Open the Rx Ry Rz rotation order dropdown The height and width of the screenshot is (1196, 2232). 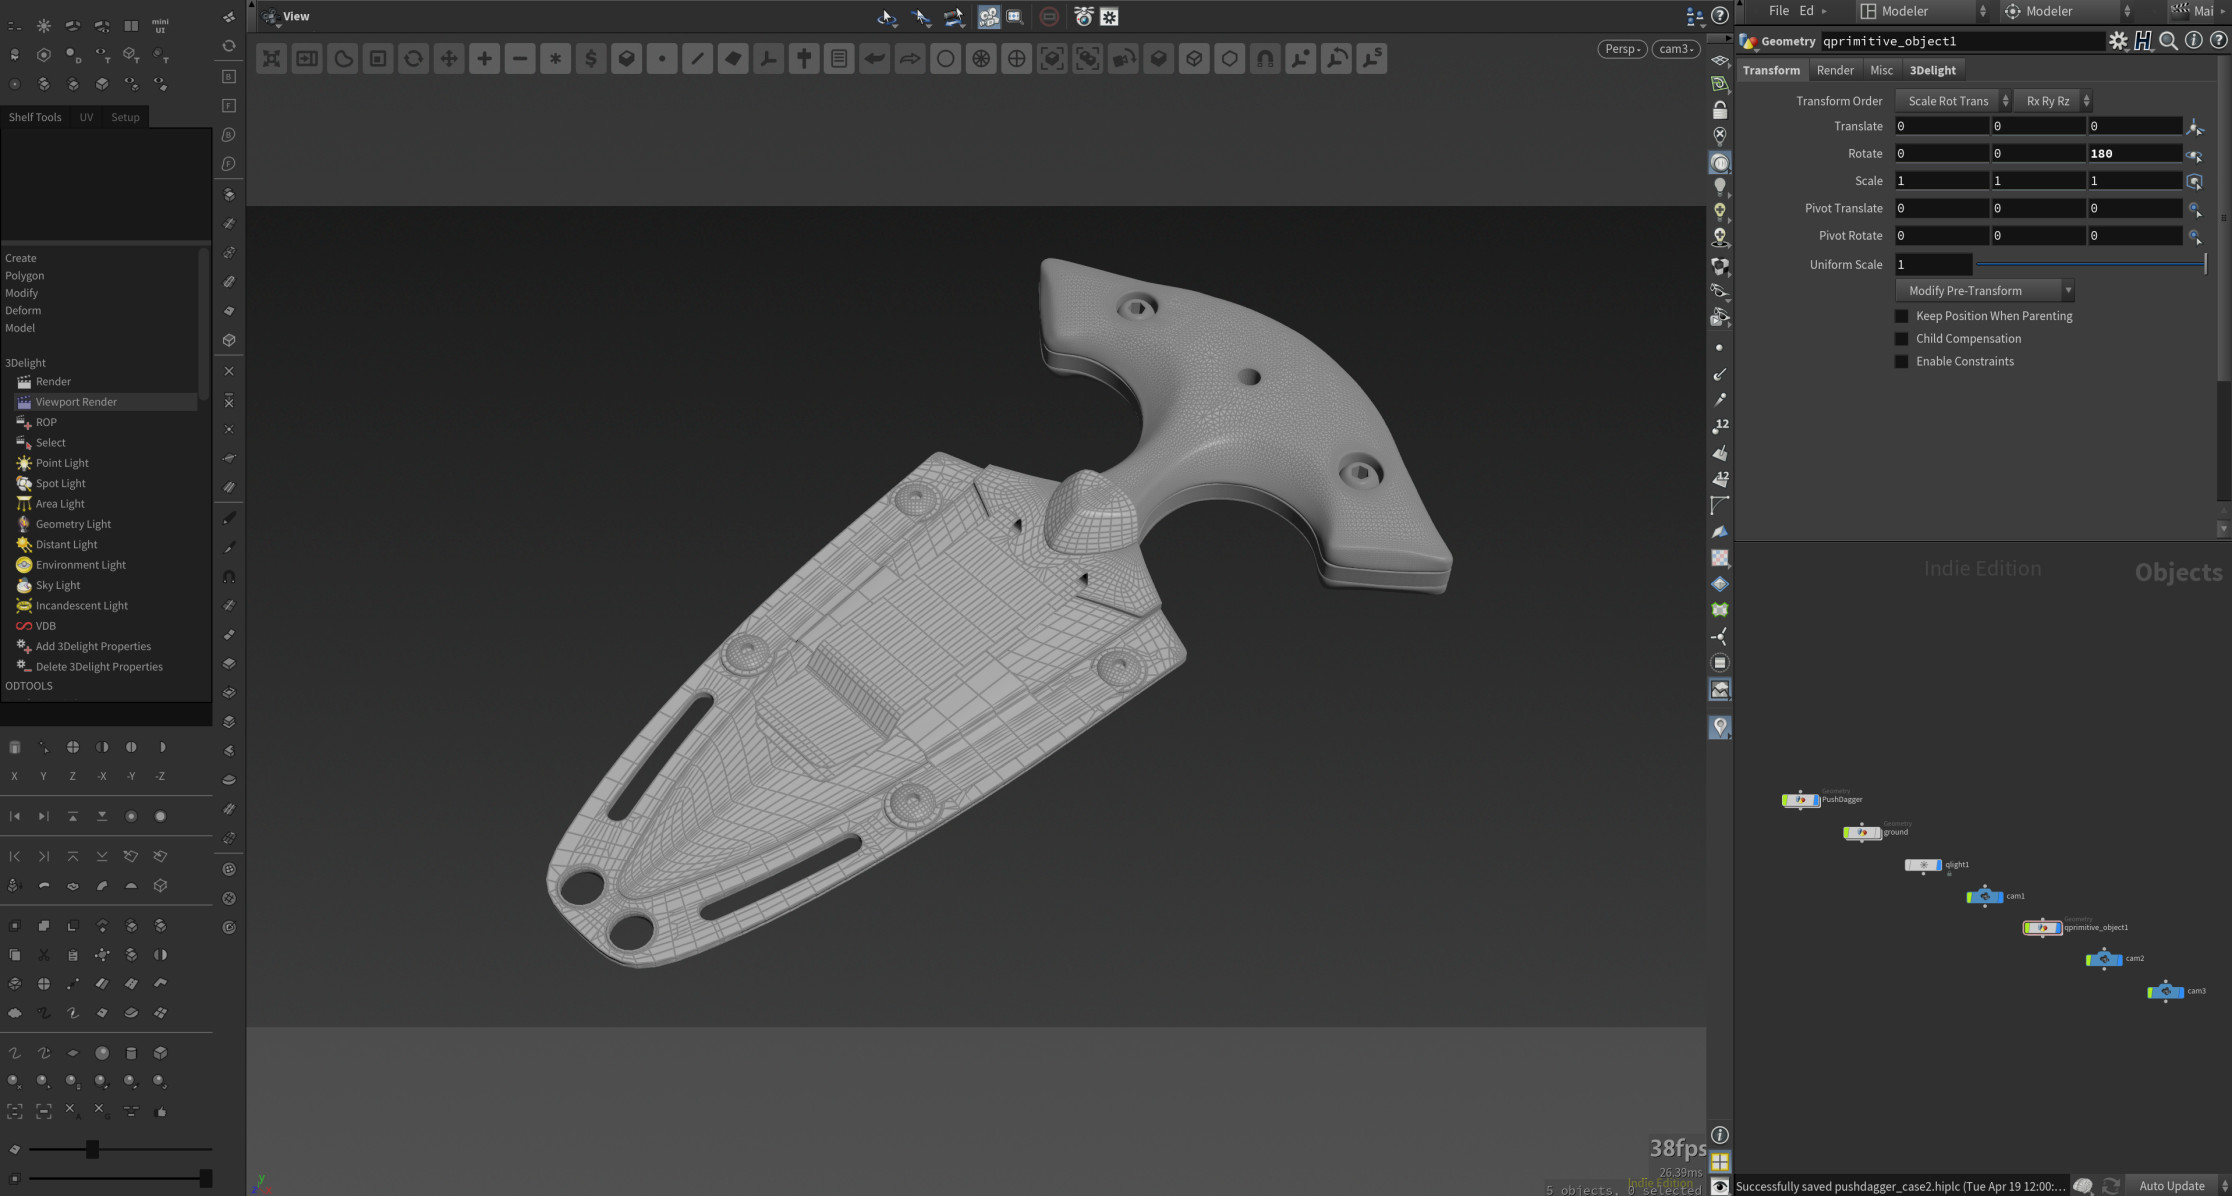click(2053, 101)
